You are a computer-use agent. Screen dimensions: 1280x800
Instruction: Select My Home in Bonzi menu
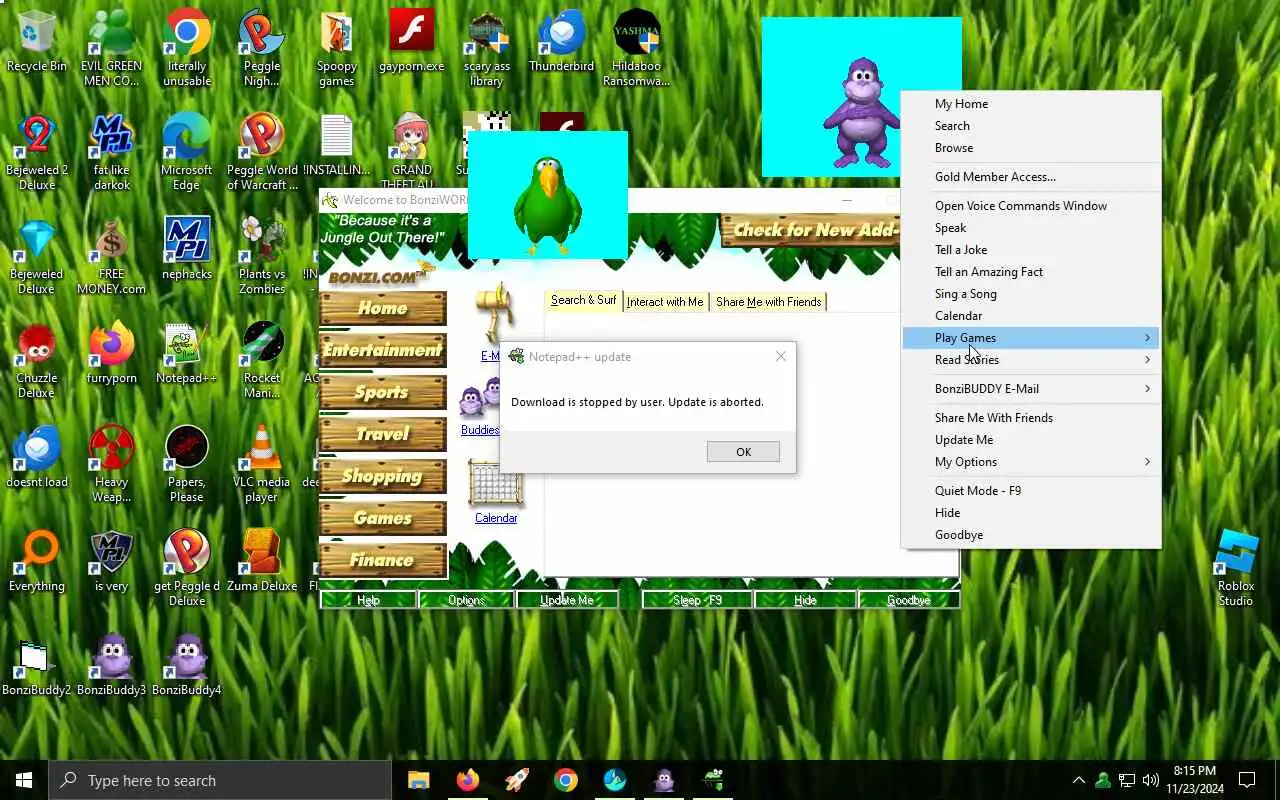pyautogui.click(x=1031, y=104)
